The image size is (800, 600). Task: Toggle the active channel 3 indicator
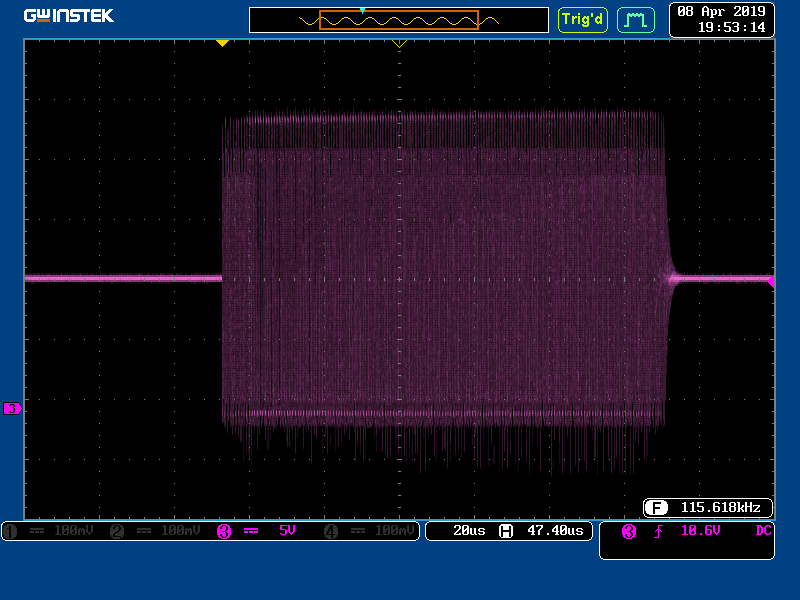coord(224,531)
